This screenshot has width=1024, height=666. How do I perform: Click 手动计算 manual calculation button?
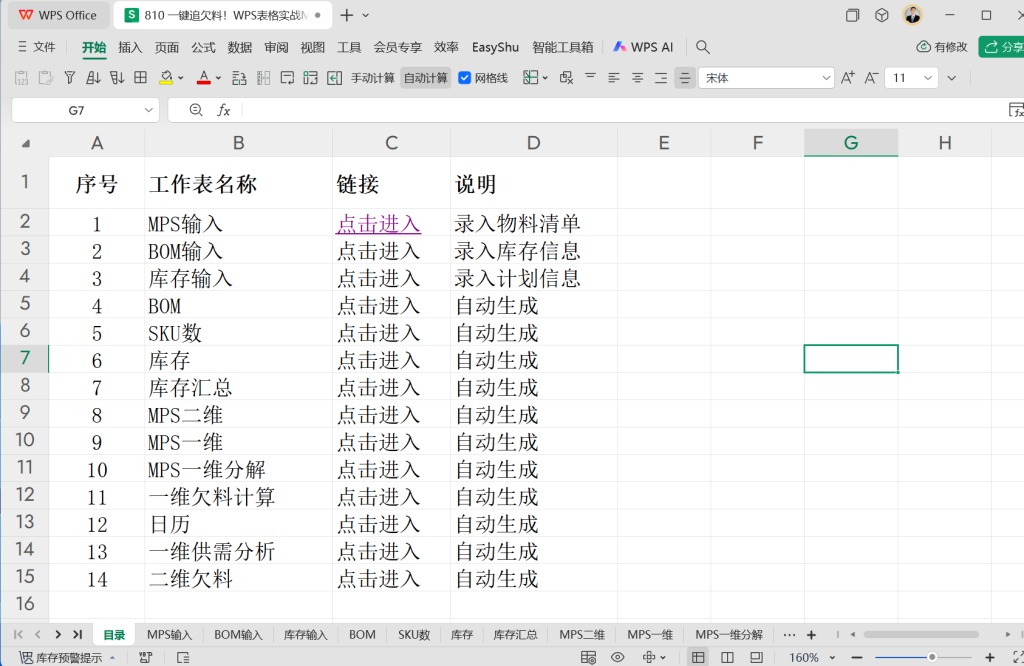[372, 78]
